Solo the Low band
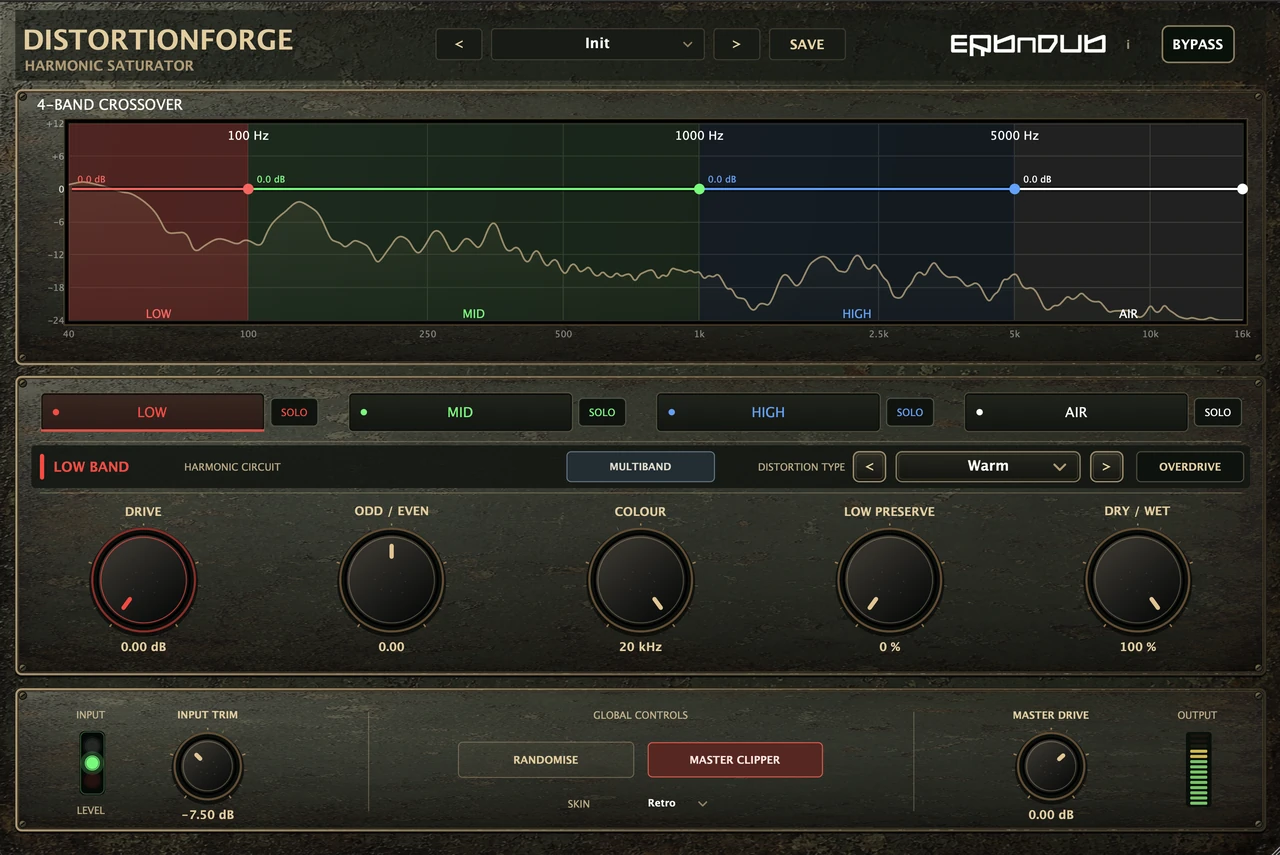 [x=294, y=412]
